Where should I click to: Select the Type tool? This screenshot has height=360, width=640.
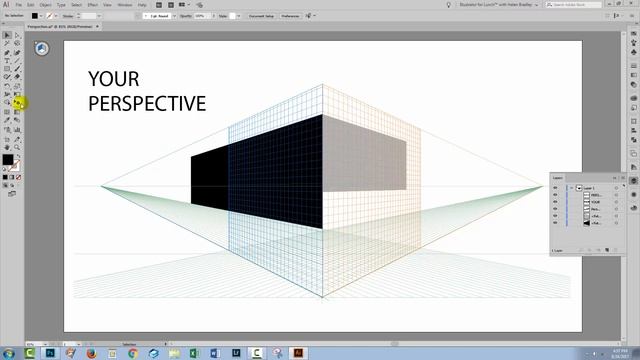(x=7, y=61)
